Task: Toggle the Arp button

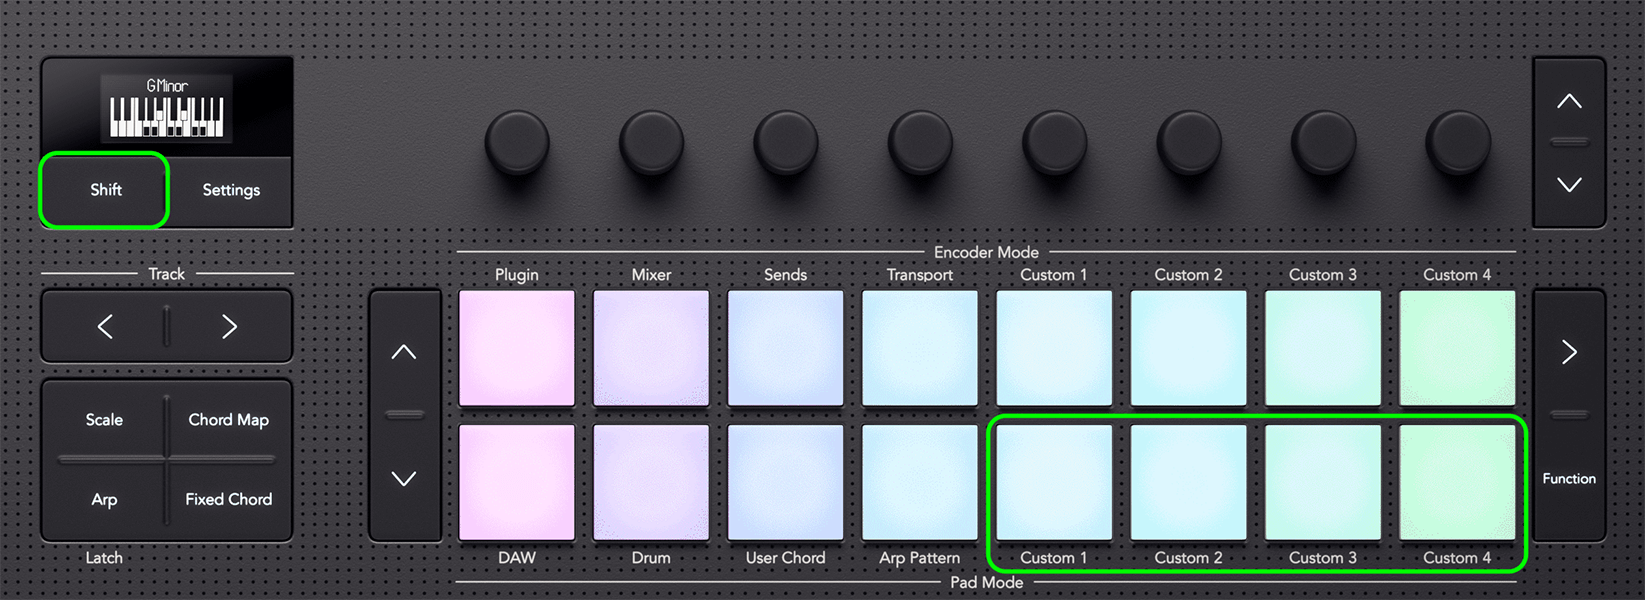Action: click(x=104, y=499)
